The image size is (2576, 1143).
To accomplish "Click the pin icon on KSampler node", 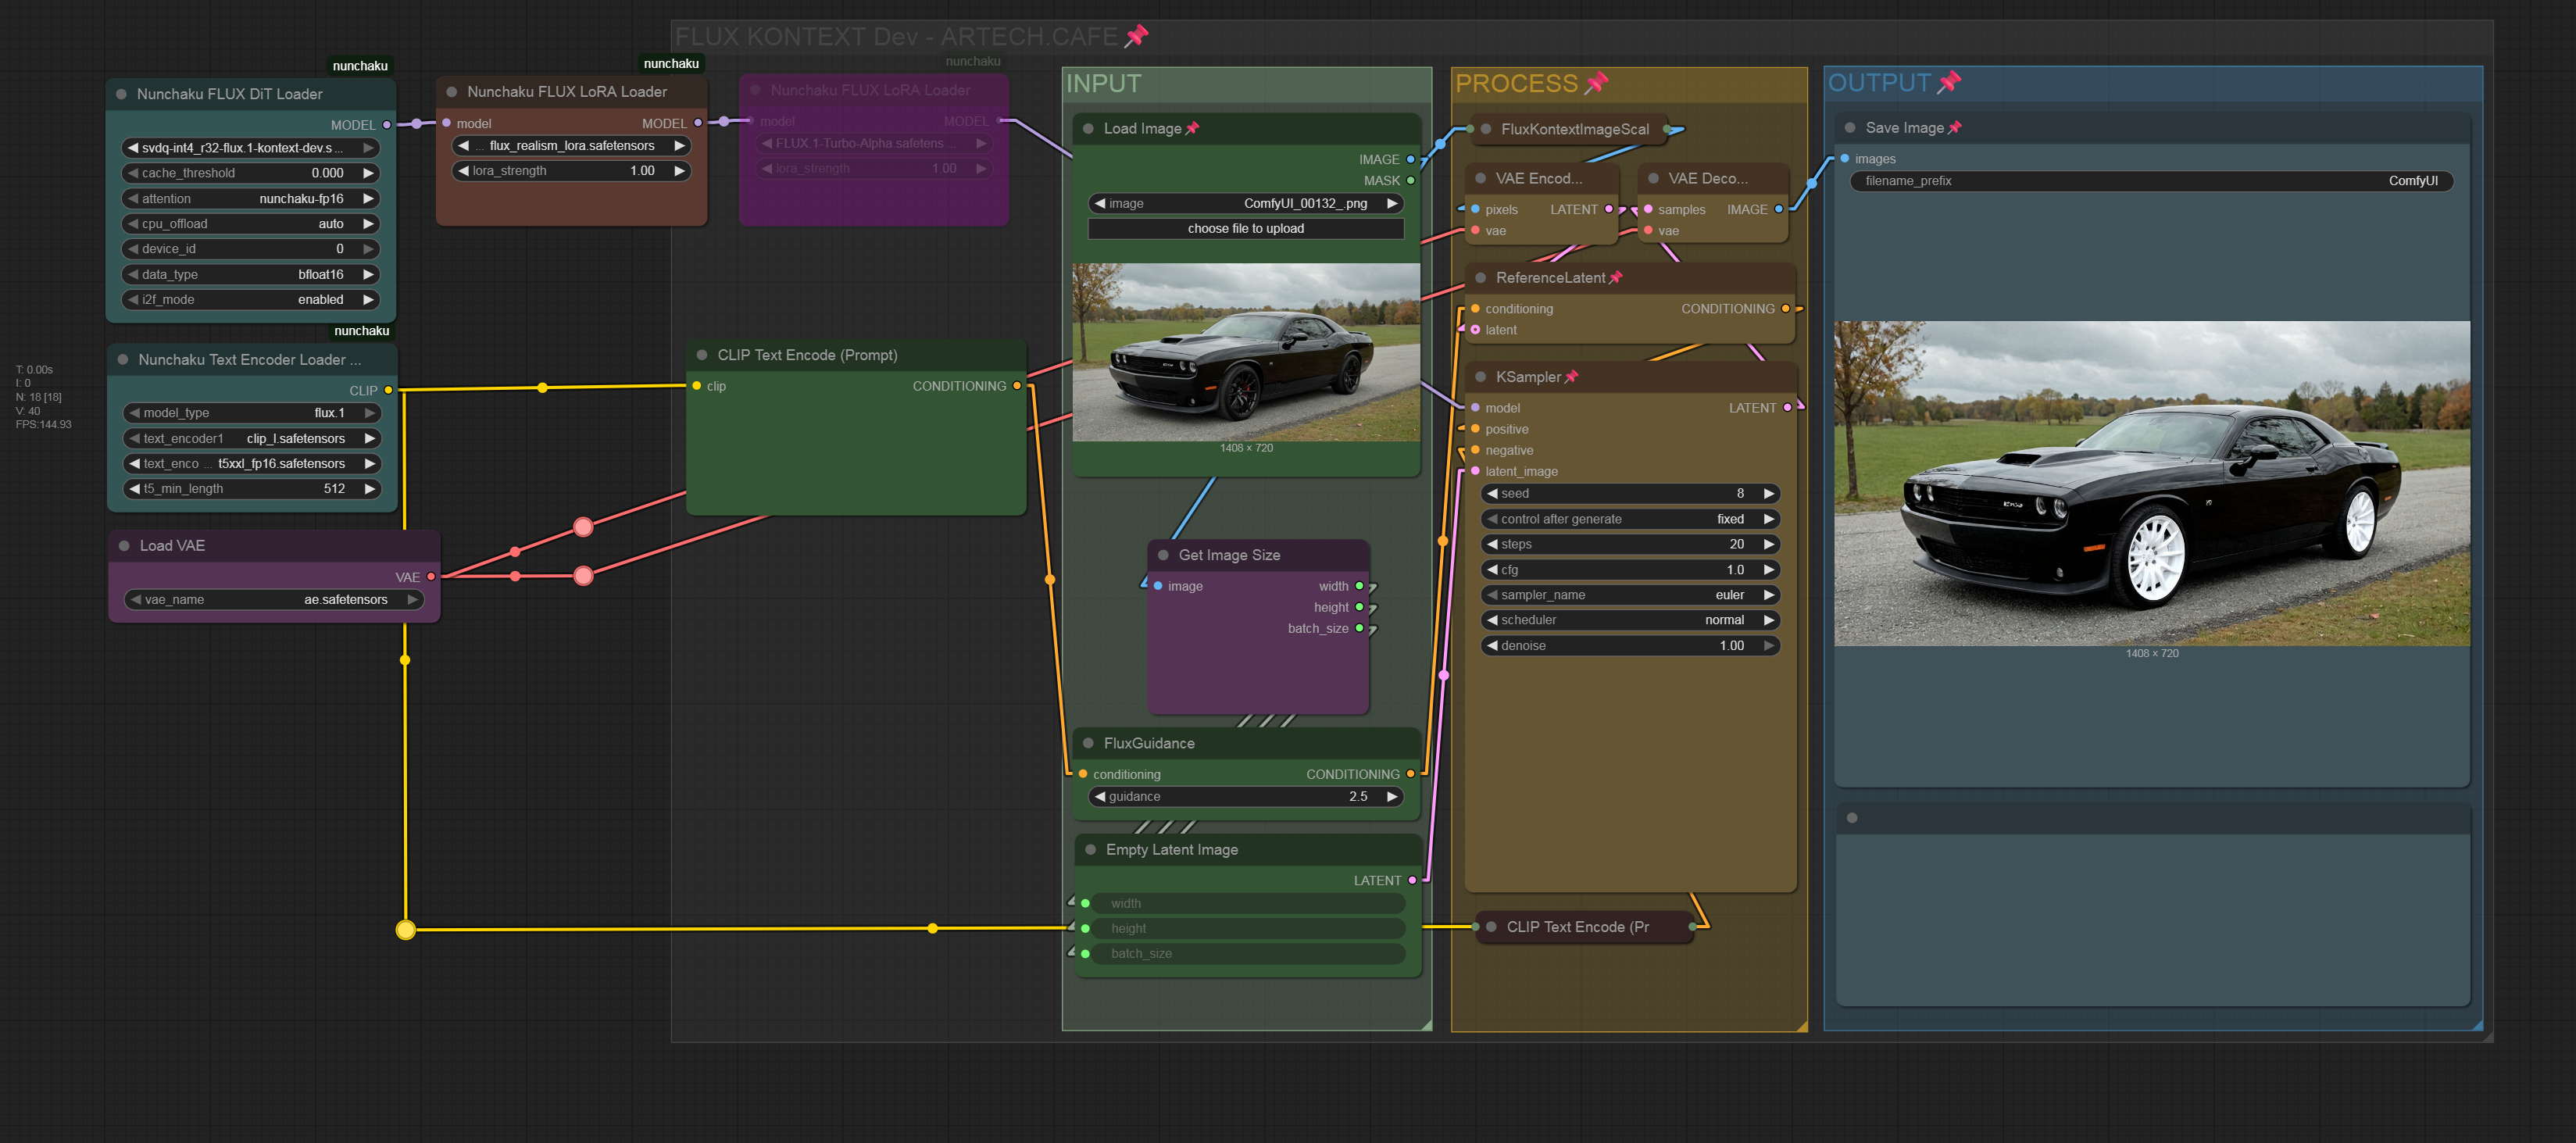I will 1571,377.
